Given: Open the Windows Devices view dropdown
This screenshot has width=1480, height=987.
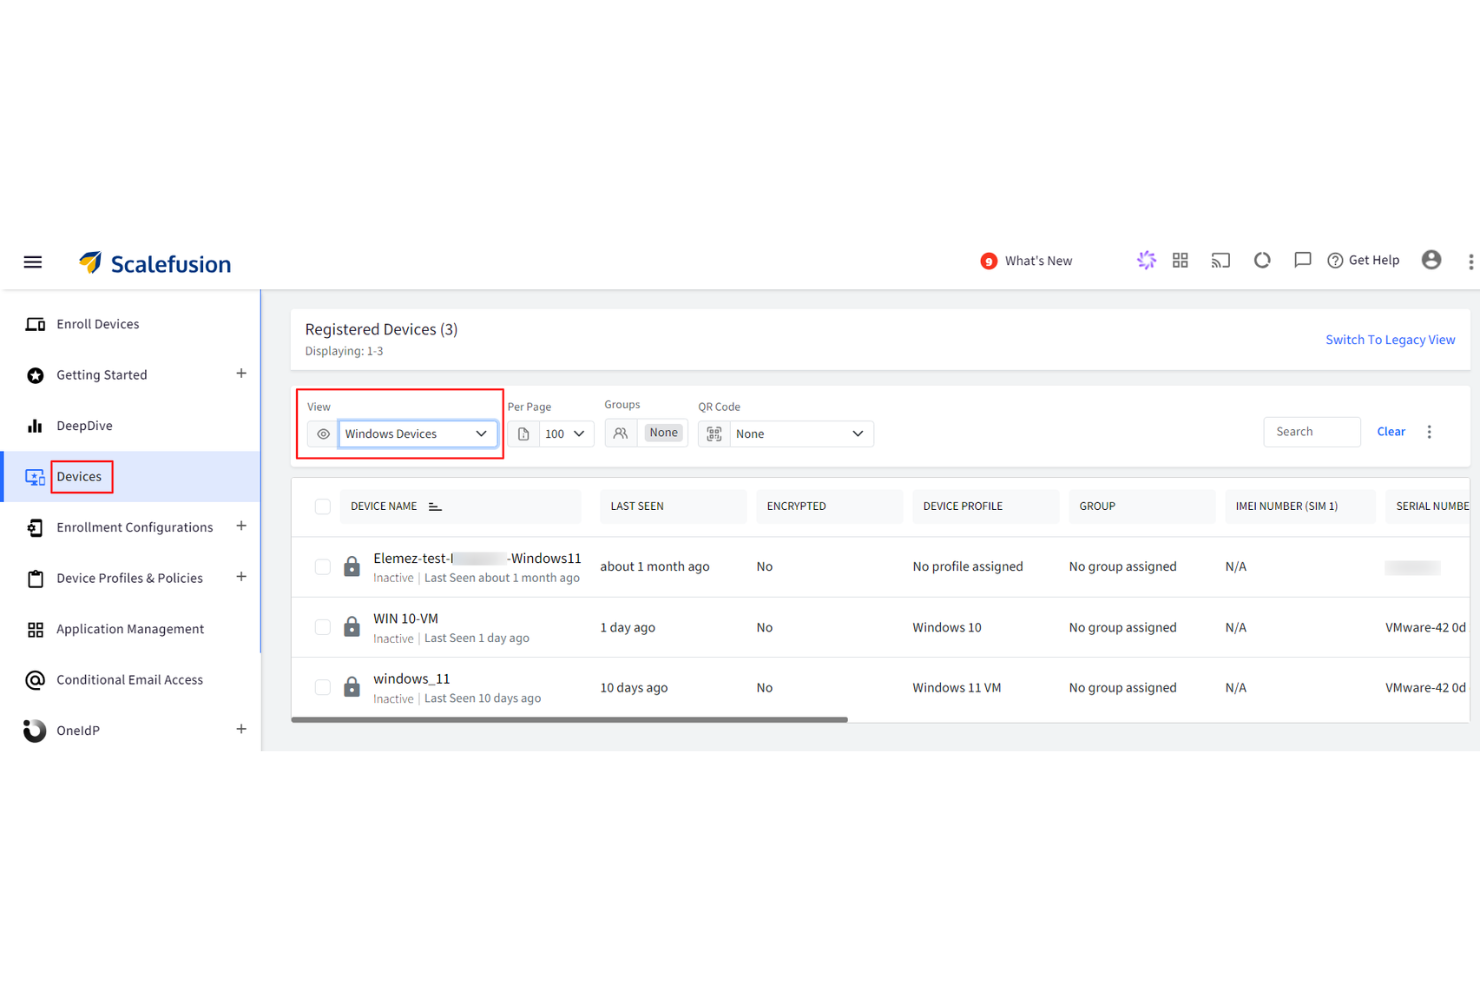Looking at the screenshot, I should 418,434.
